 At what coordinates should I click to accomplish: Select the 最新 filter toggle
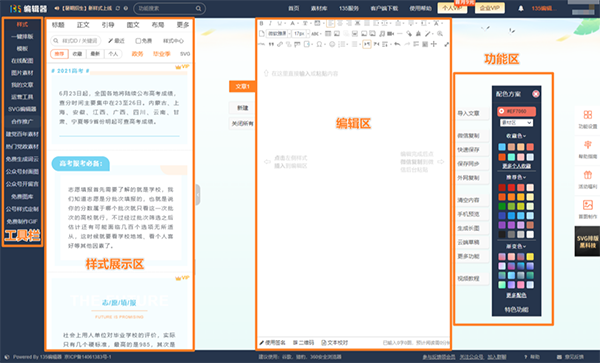[95, 54]
